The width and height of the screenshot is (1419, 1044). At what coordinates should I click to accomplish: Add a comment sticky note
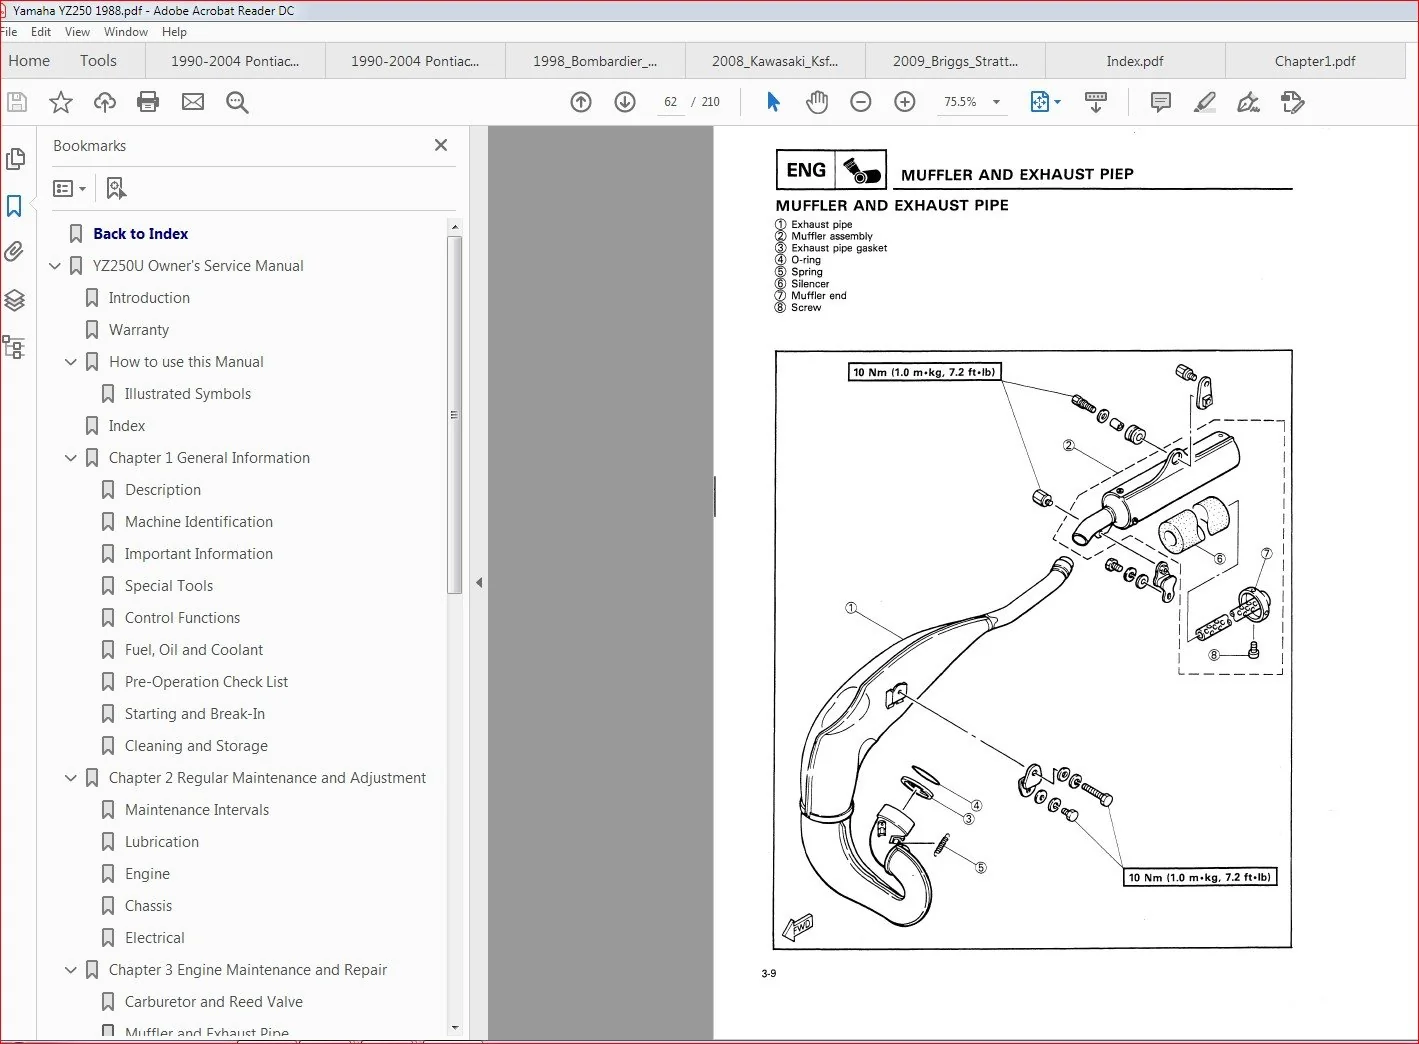[x=1161, y=102]
